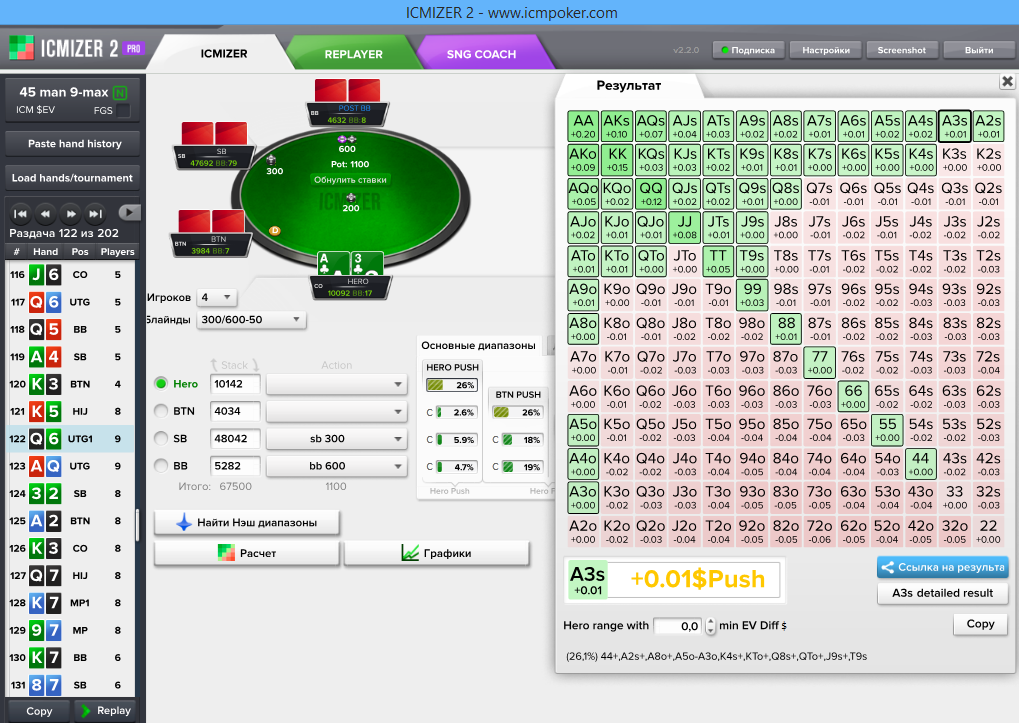1019x723 pixels.
Task: Click the Подписка subscription button
Action: click(x=748, y=50)
